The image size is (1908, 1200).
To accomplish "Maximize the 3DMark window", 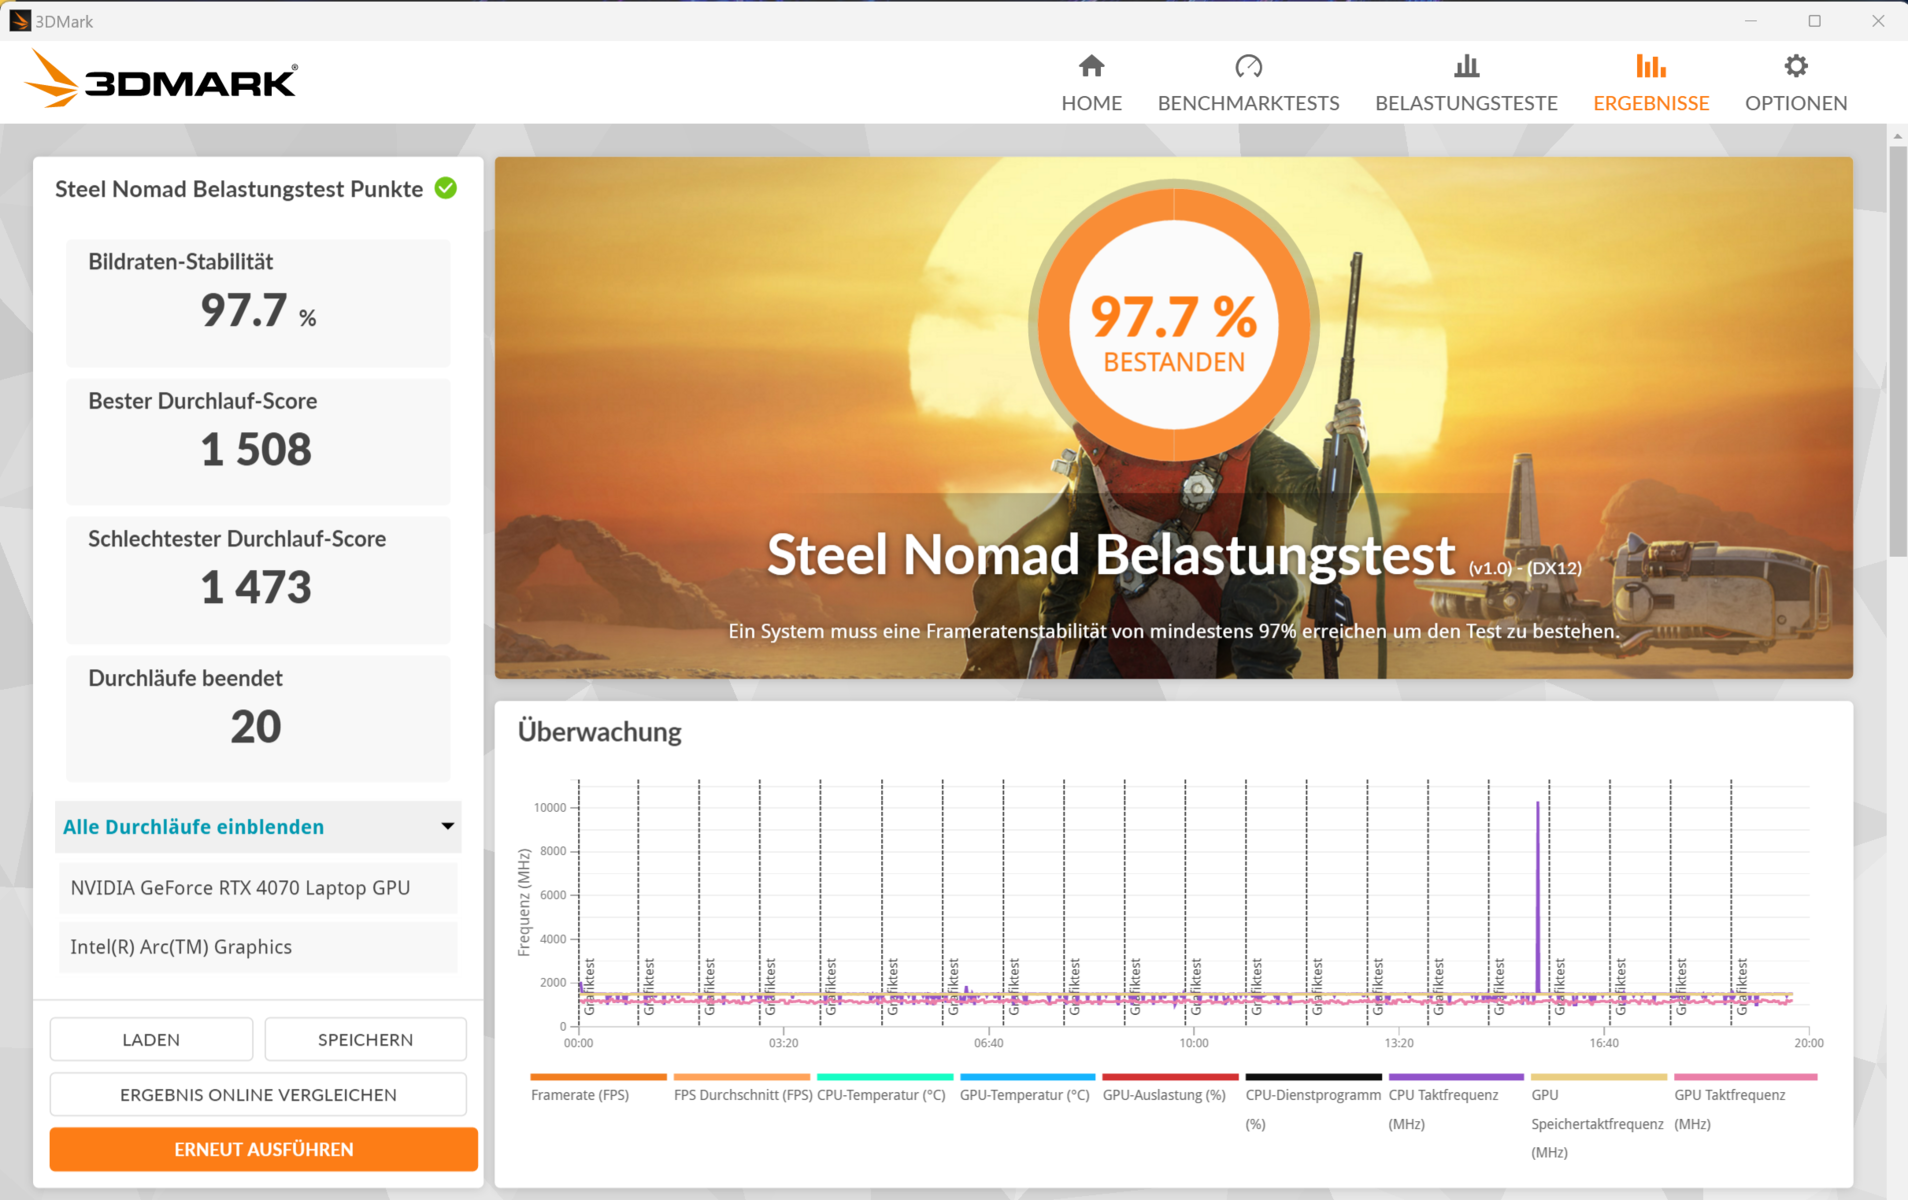I will pyautogui.click(x=1815, y=20).
